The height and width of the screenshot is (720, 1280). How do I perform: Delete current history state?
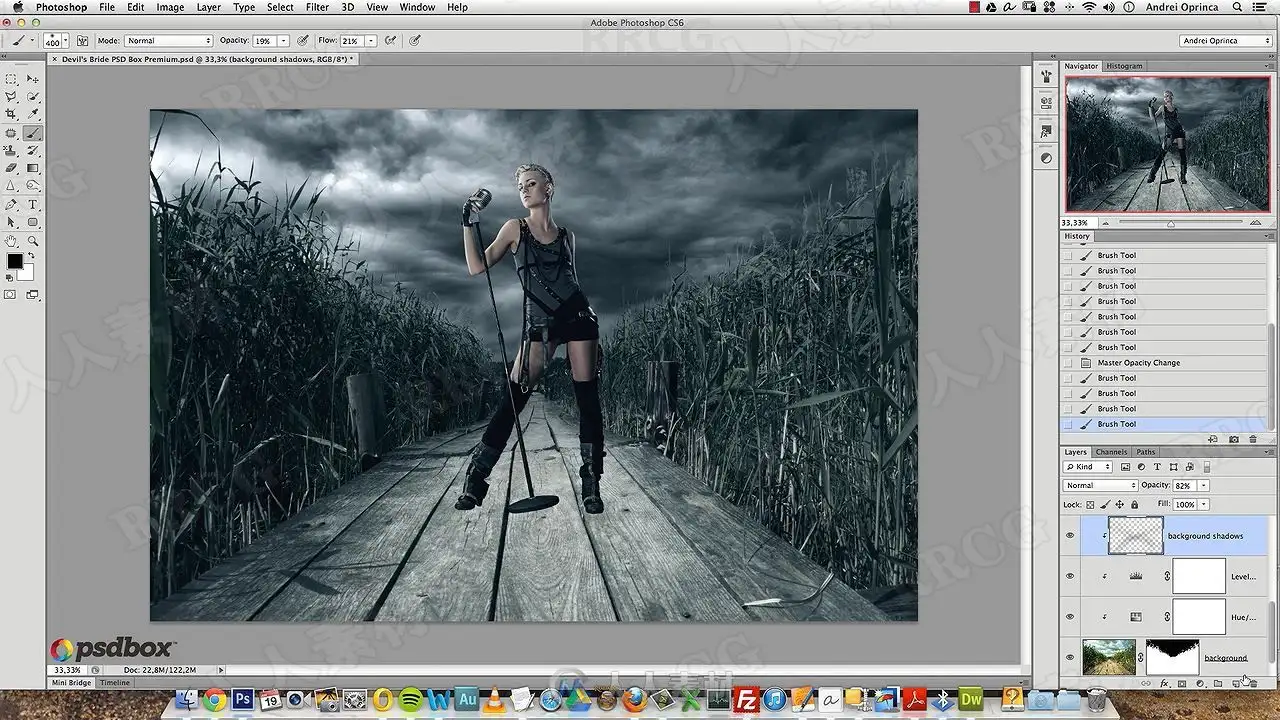pyautogui.click(x=1253, y=439)
